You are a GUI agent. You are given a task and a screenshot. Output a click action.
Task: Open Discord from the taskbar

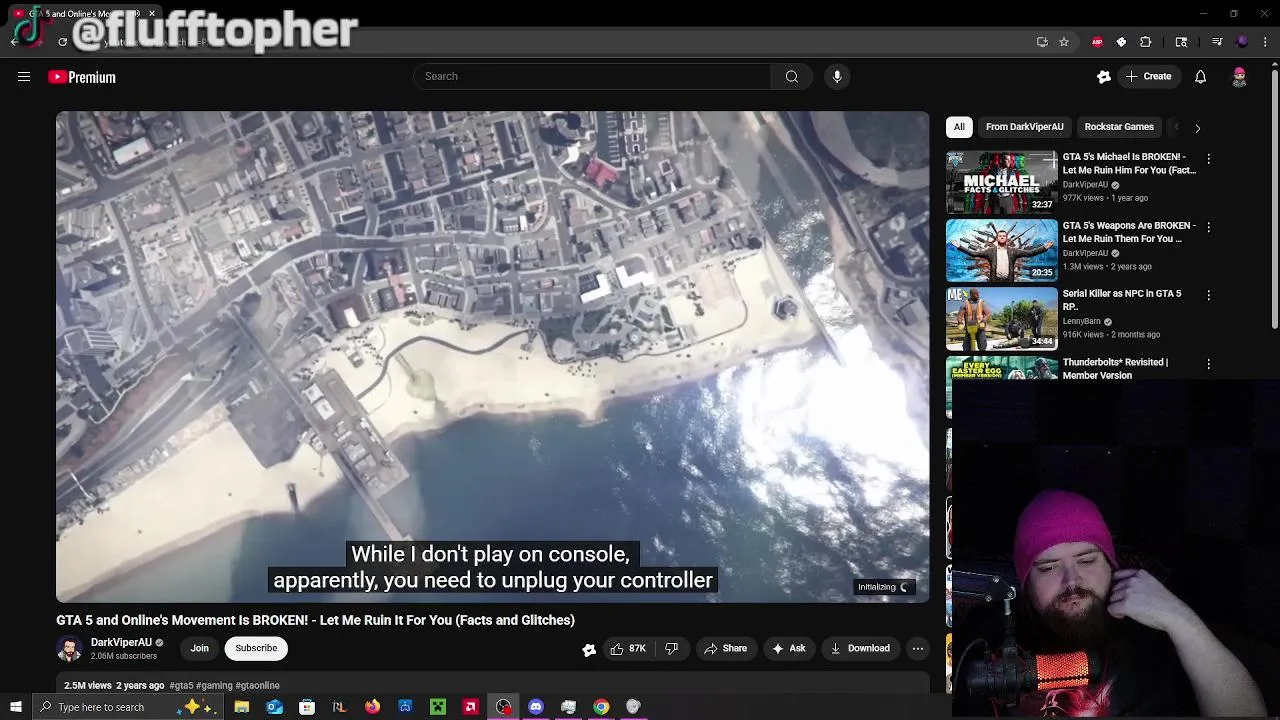536,707
